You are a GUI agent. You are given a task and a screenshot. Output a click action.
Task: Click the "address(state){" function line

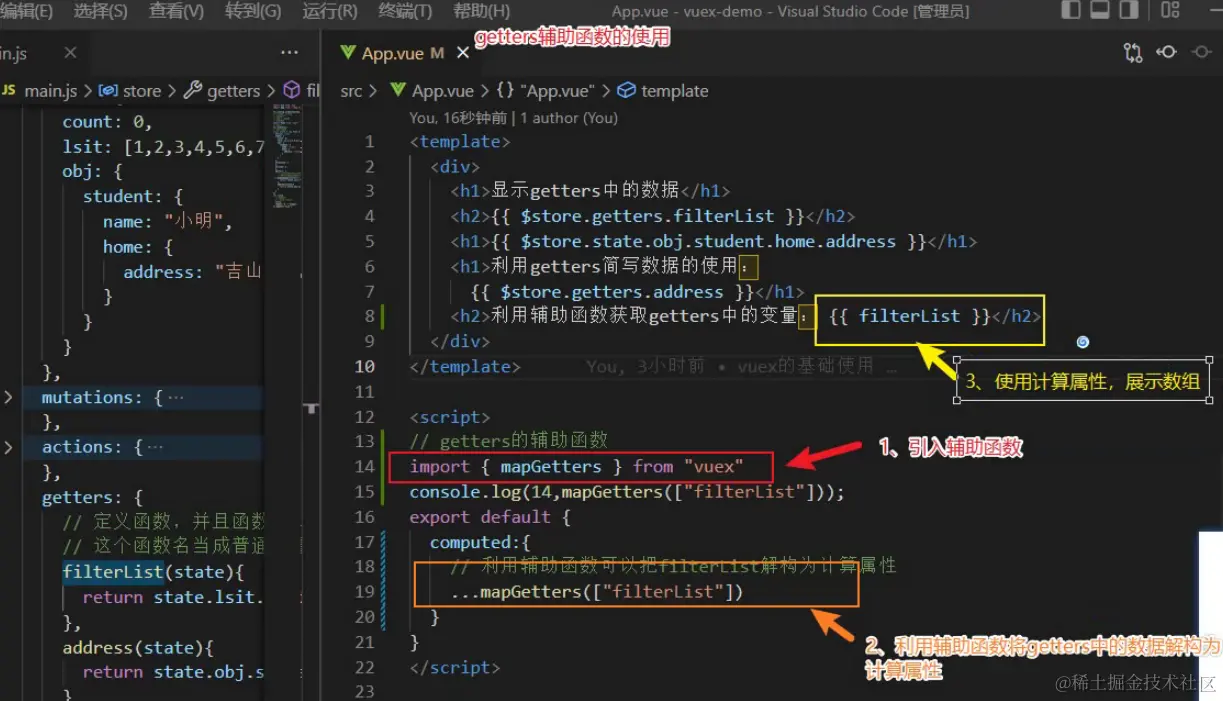(138, 647)
